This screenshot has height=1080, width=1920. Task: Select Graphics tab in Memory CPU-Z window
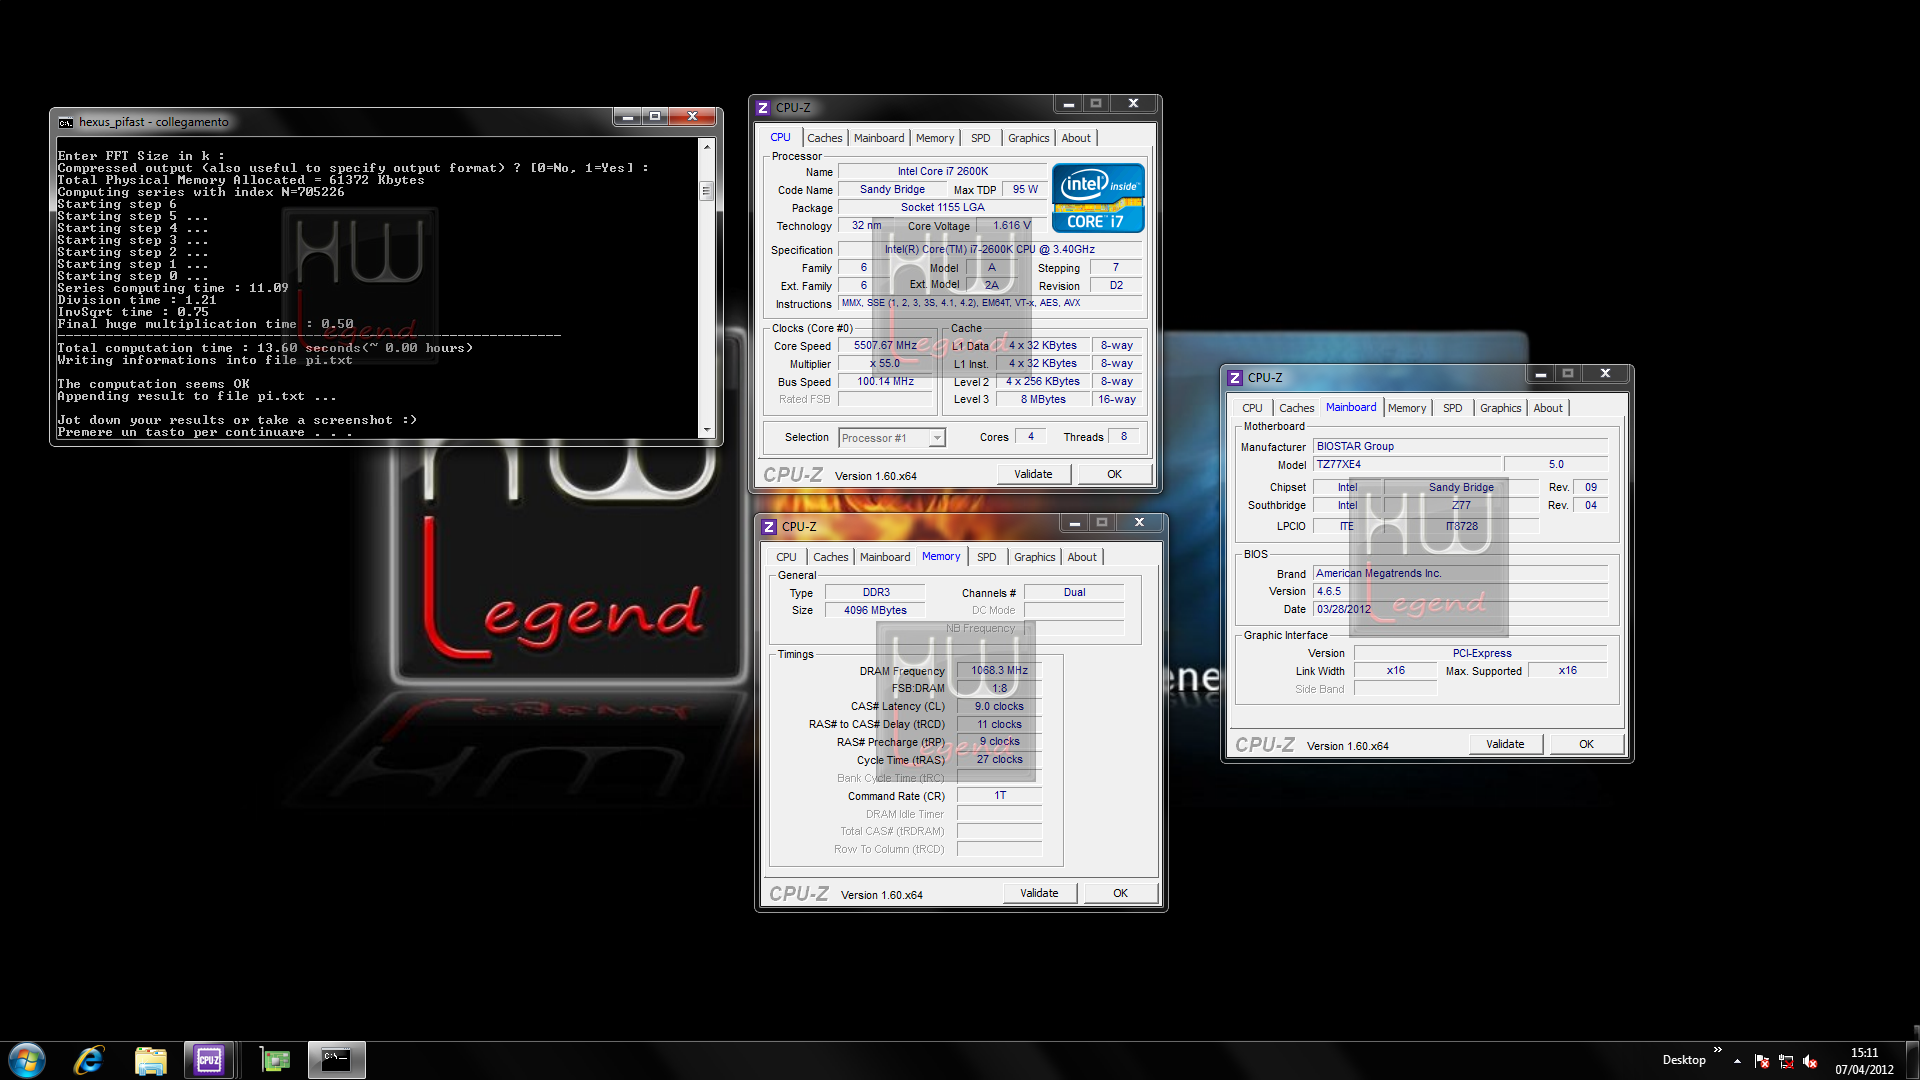click(1034, 557)
